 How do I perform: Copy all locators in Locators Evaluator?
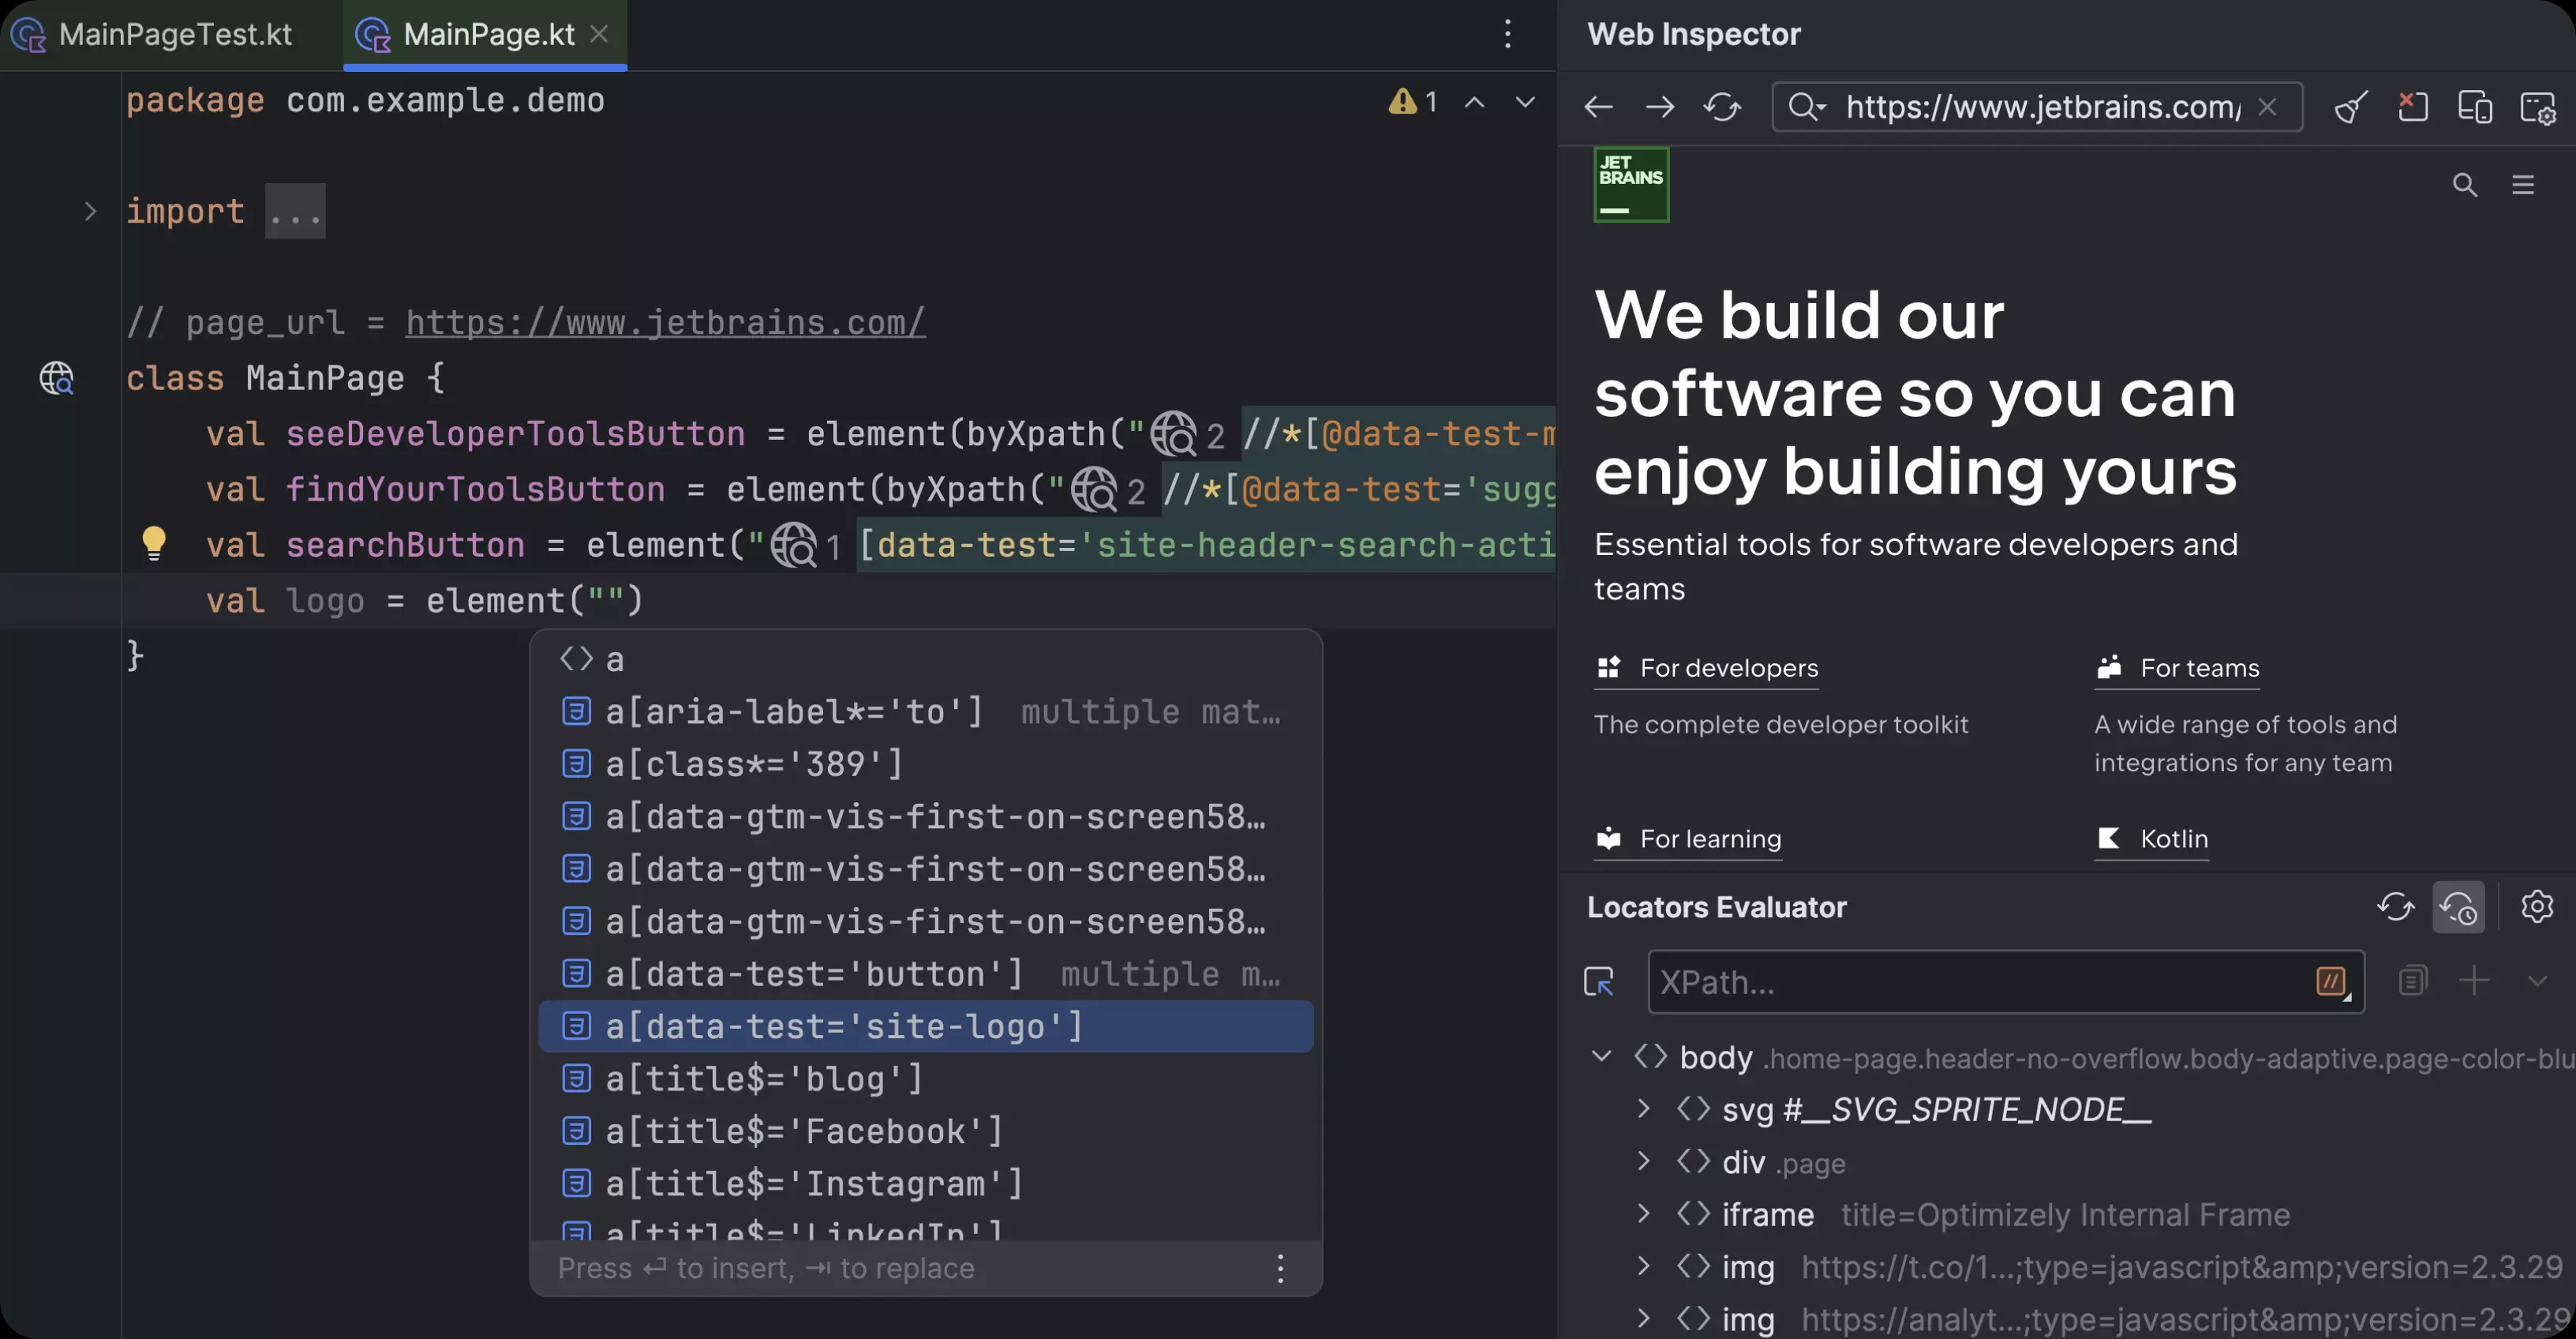coord(2413,981)
